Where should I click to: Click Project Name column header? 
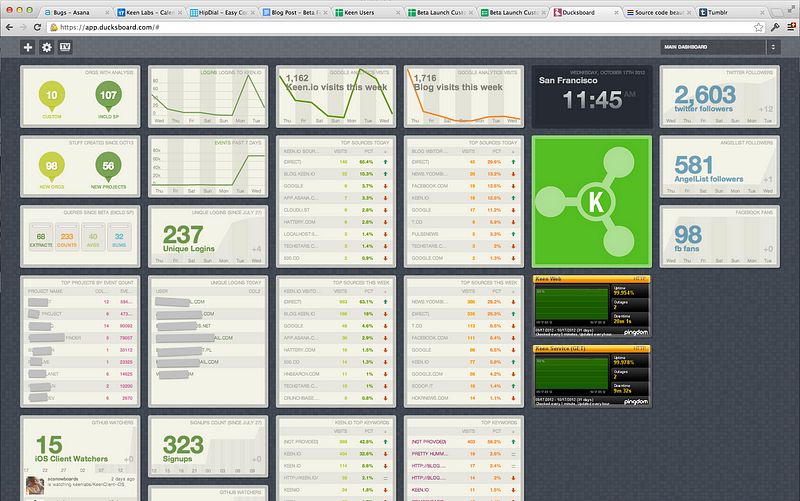45,291
